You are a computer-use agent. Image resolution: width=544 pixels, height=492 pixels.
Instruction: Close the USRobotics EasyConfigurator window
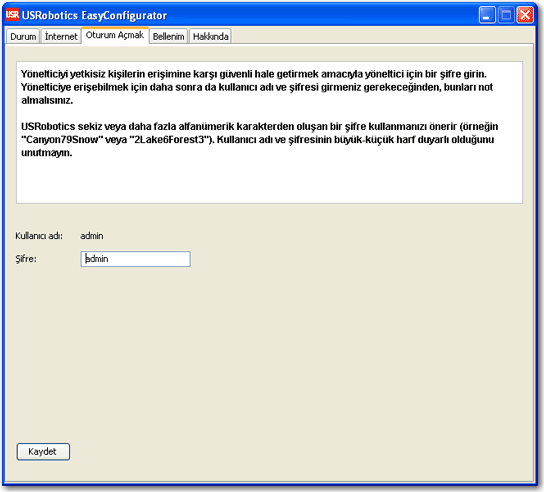point(525,15)
